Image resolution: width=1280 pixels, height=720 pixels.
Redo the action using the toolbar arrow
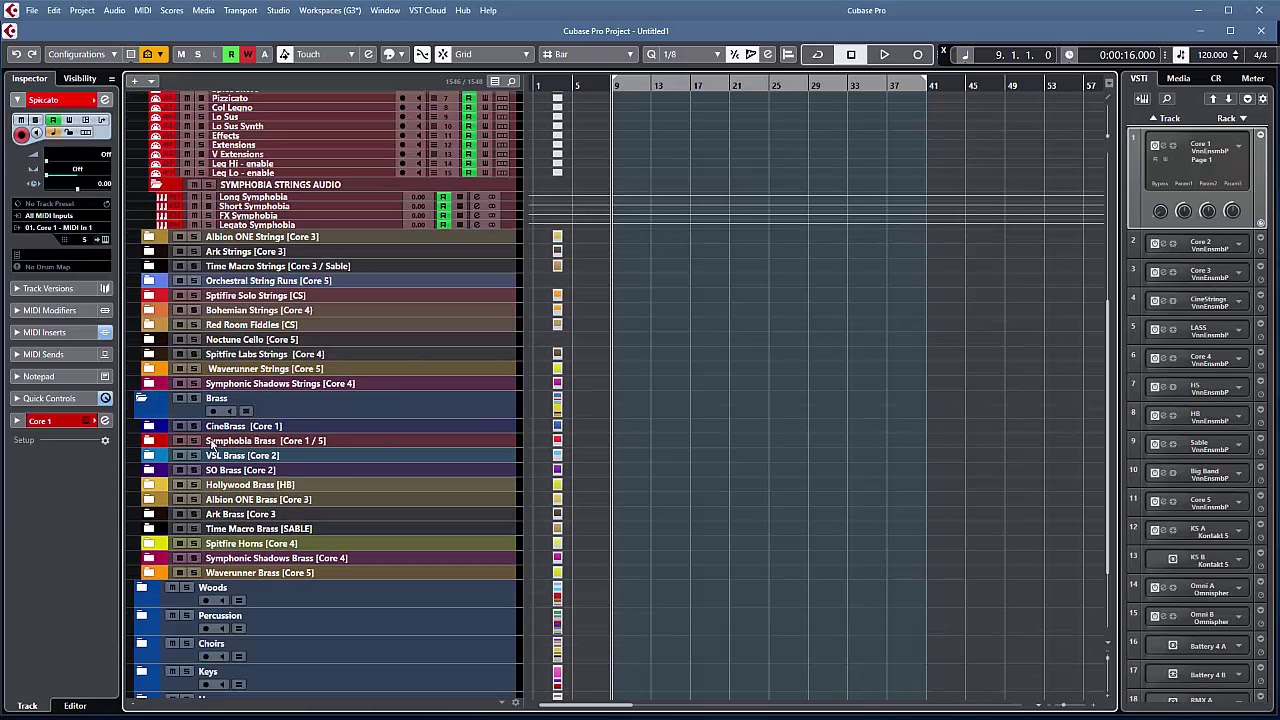[x=32, y=54]
